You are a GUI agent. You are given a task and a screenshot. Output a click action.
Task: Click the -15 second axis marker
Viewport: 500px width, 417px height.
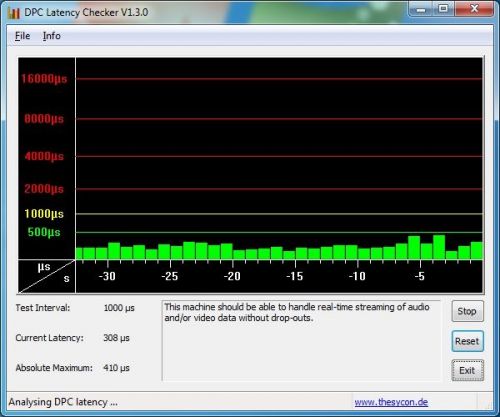coord(295,276)
